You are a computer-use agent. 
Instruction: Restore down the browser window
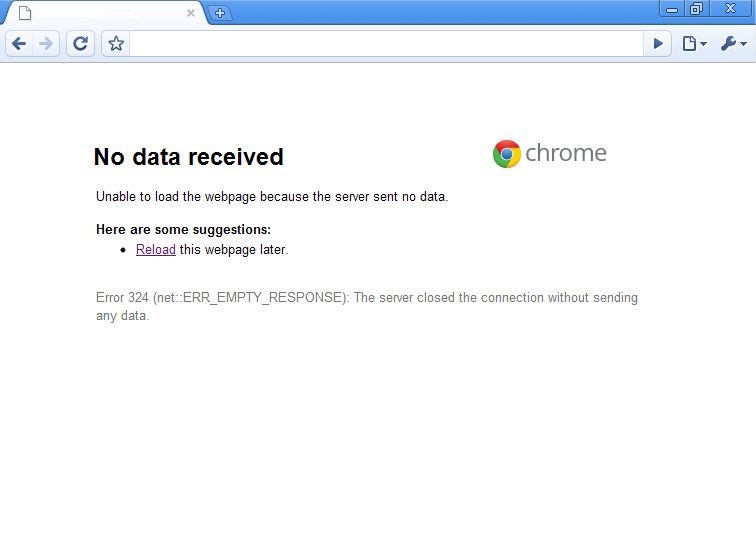click(696, 9)
